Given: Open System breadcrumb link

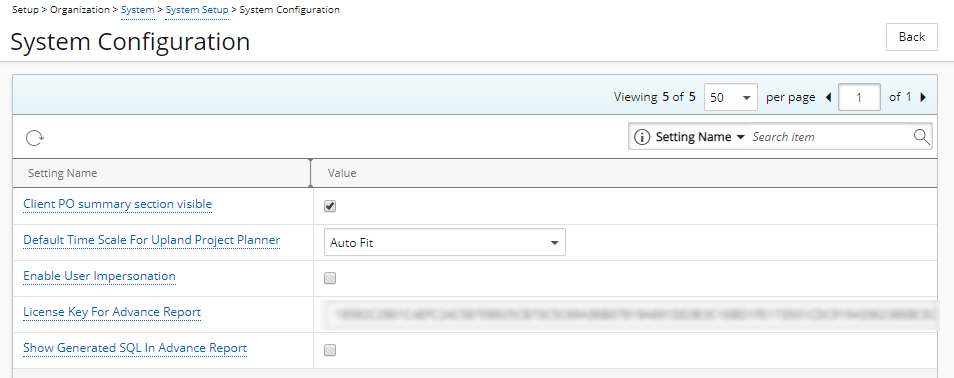Looking at the screenshot, I should point(138,10).
